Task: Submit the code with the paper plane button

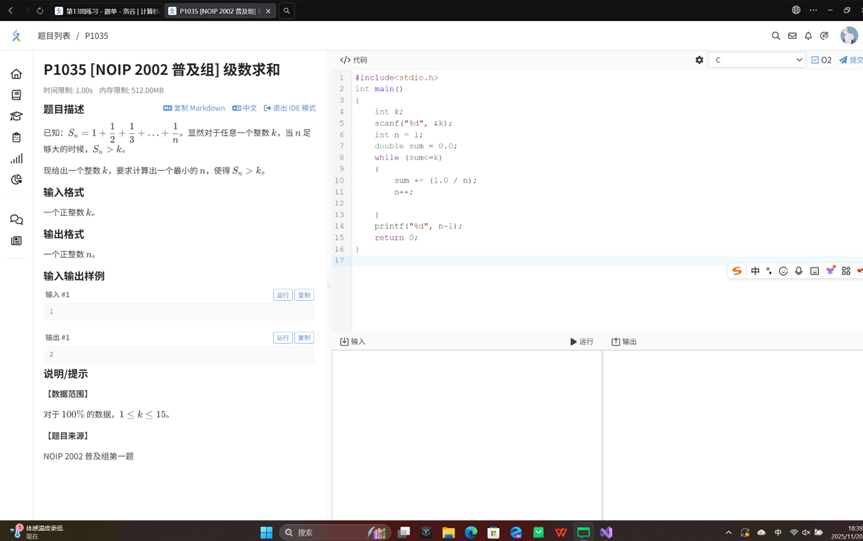Action: (x=851, y=60)
